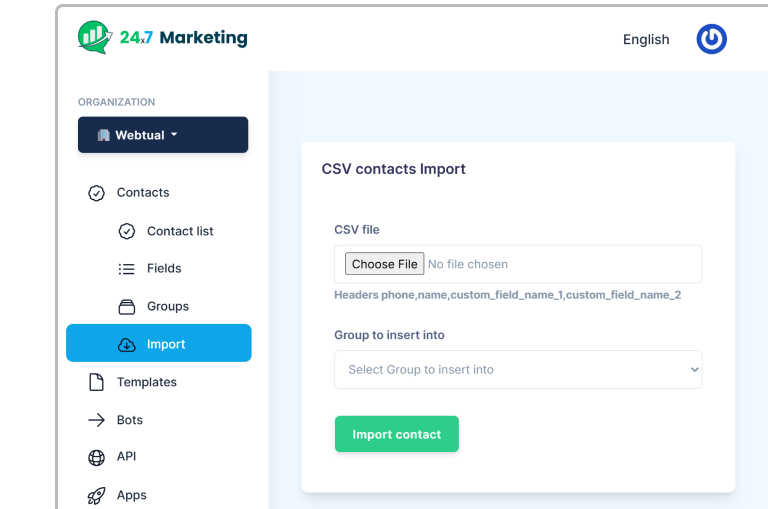Go to the Templates menu item

pos(146,382)
